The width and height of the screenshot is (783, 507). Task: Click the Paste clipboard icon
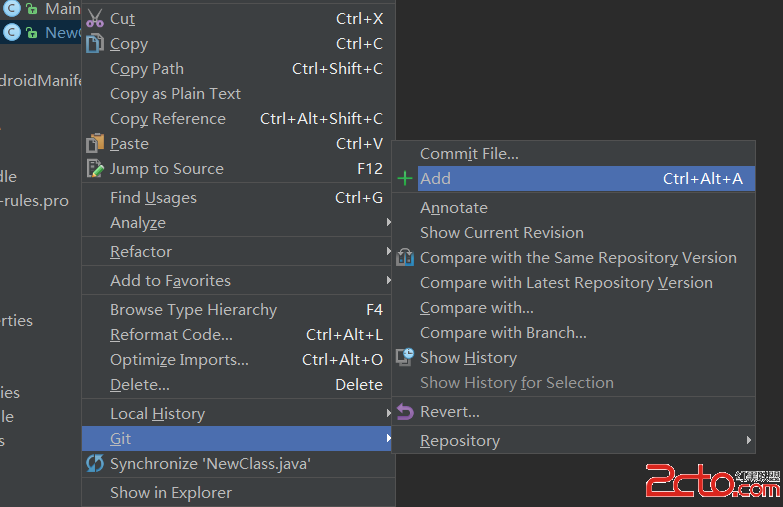[x=95, y=144]
